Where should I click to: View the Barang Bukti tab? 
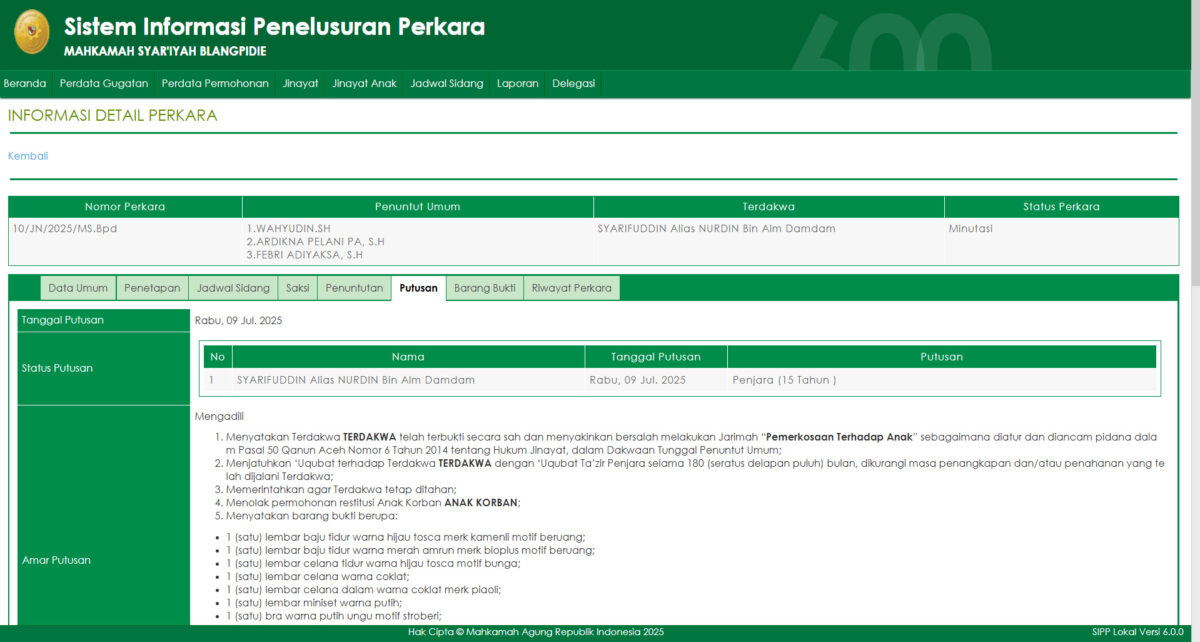click(485, 288)
